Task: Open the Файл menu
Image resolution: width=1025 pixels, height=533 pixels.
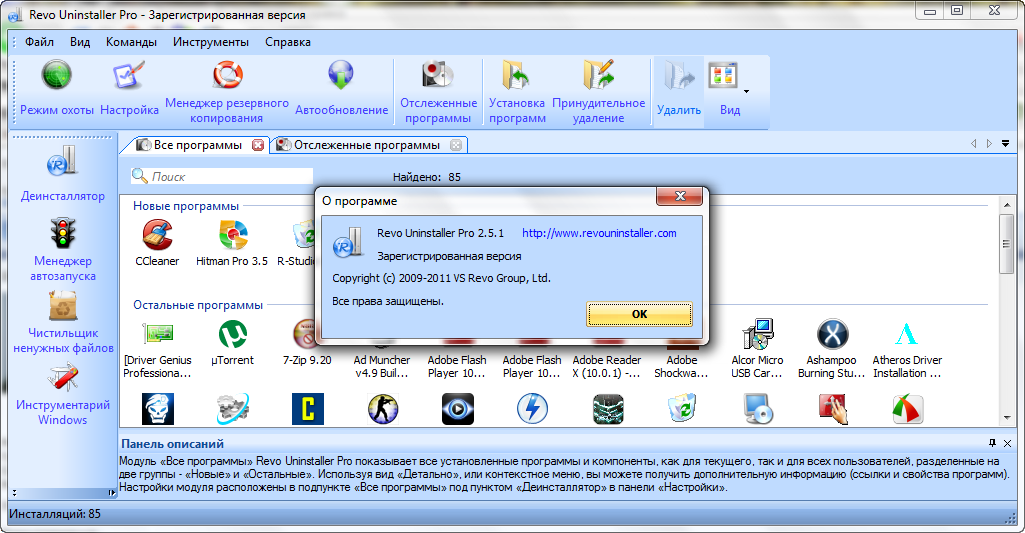Action: [x=39, y=42]
